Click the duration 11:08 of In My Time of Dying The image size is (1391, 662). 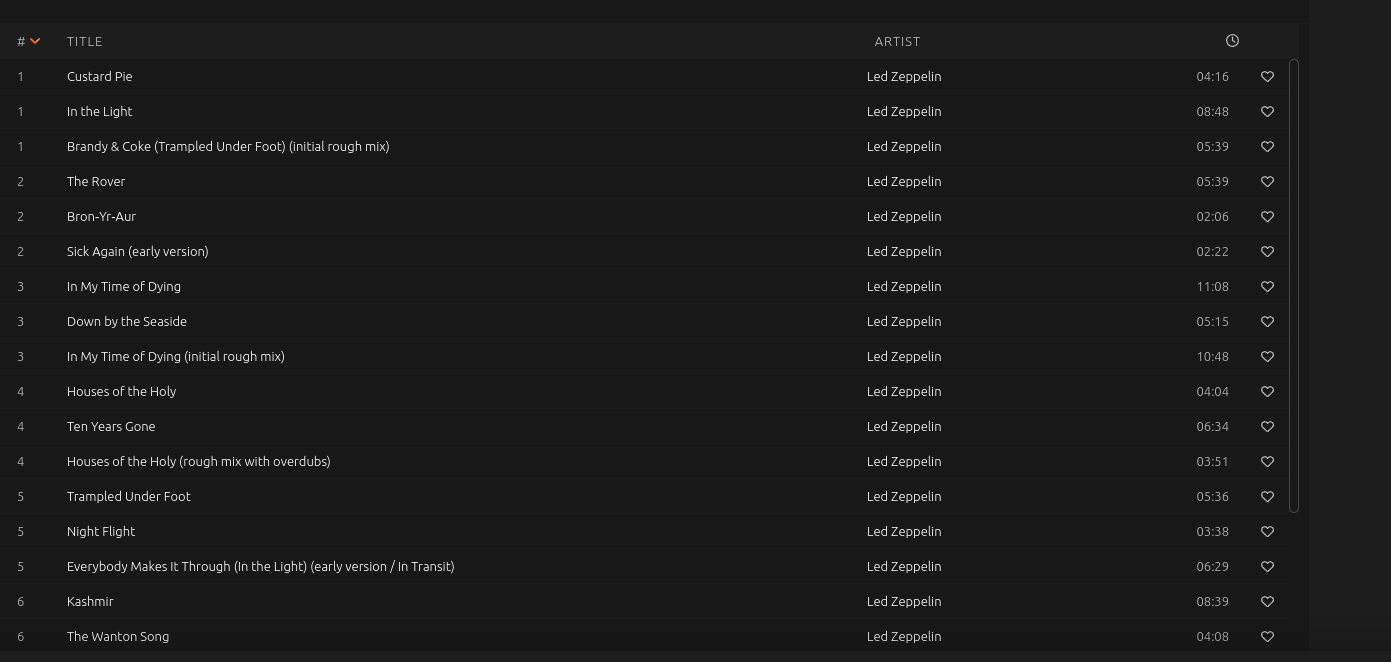click(1212, 286)
